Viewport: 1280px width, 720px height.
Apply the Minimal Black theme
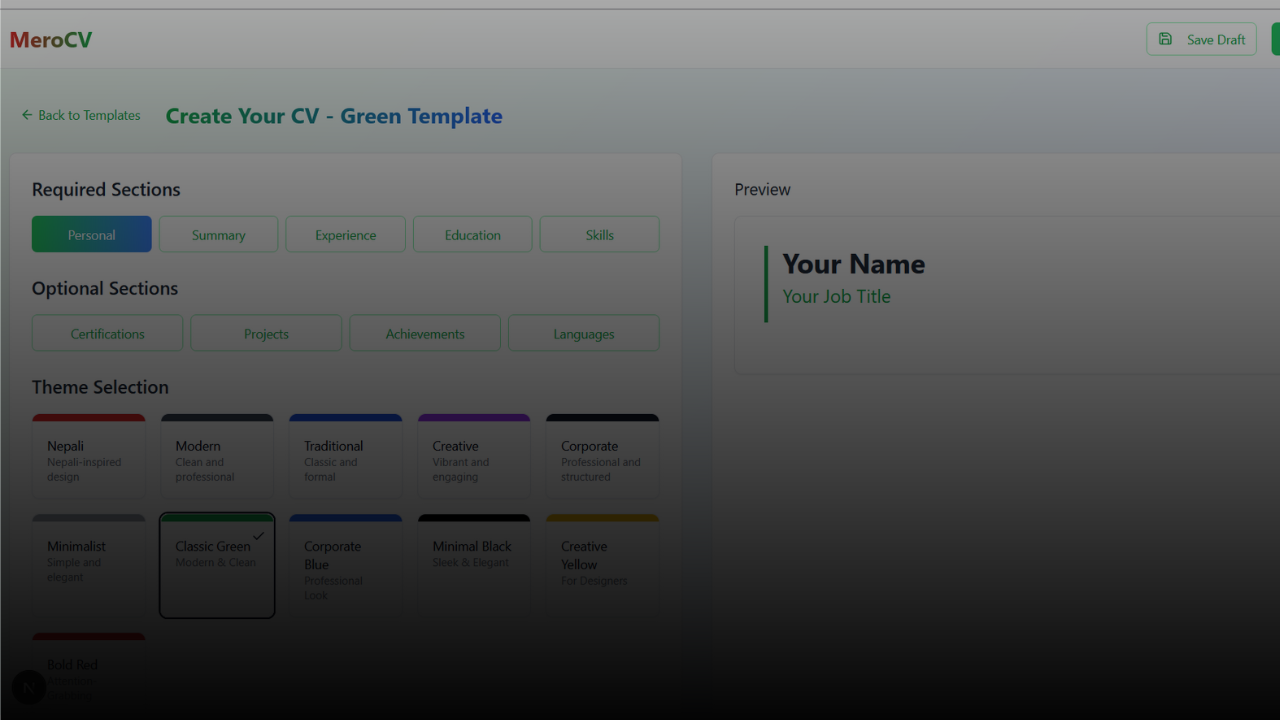coord(473,565)
